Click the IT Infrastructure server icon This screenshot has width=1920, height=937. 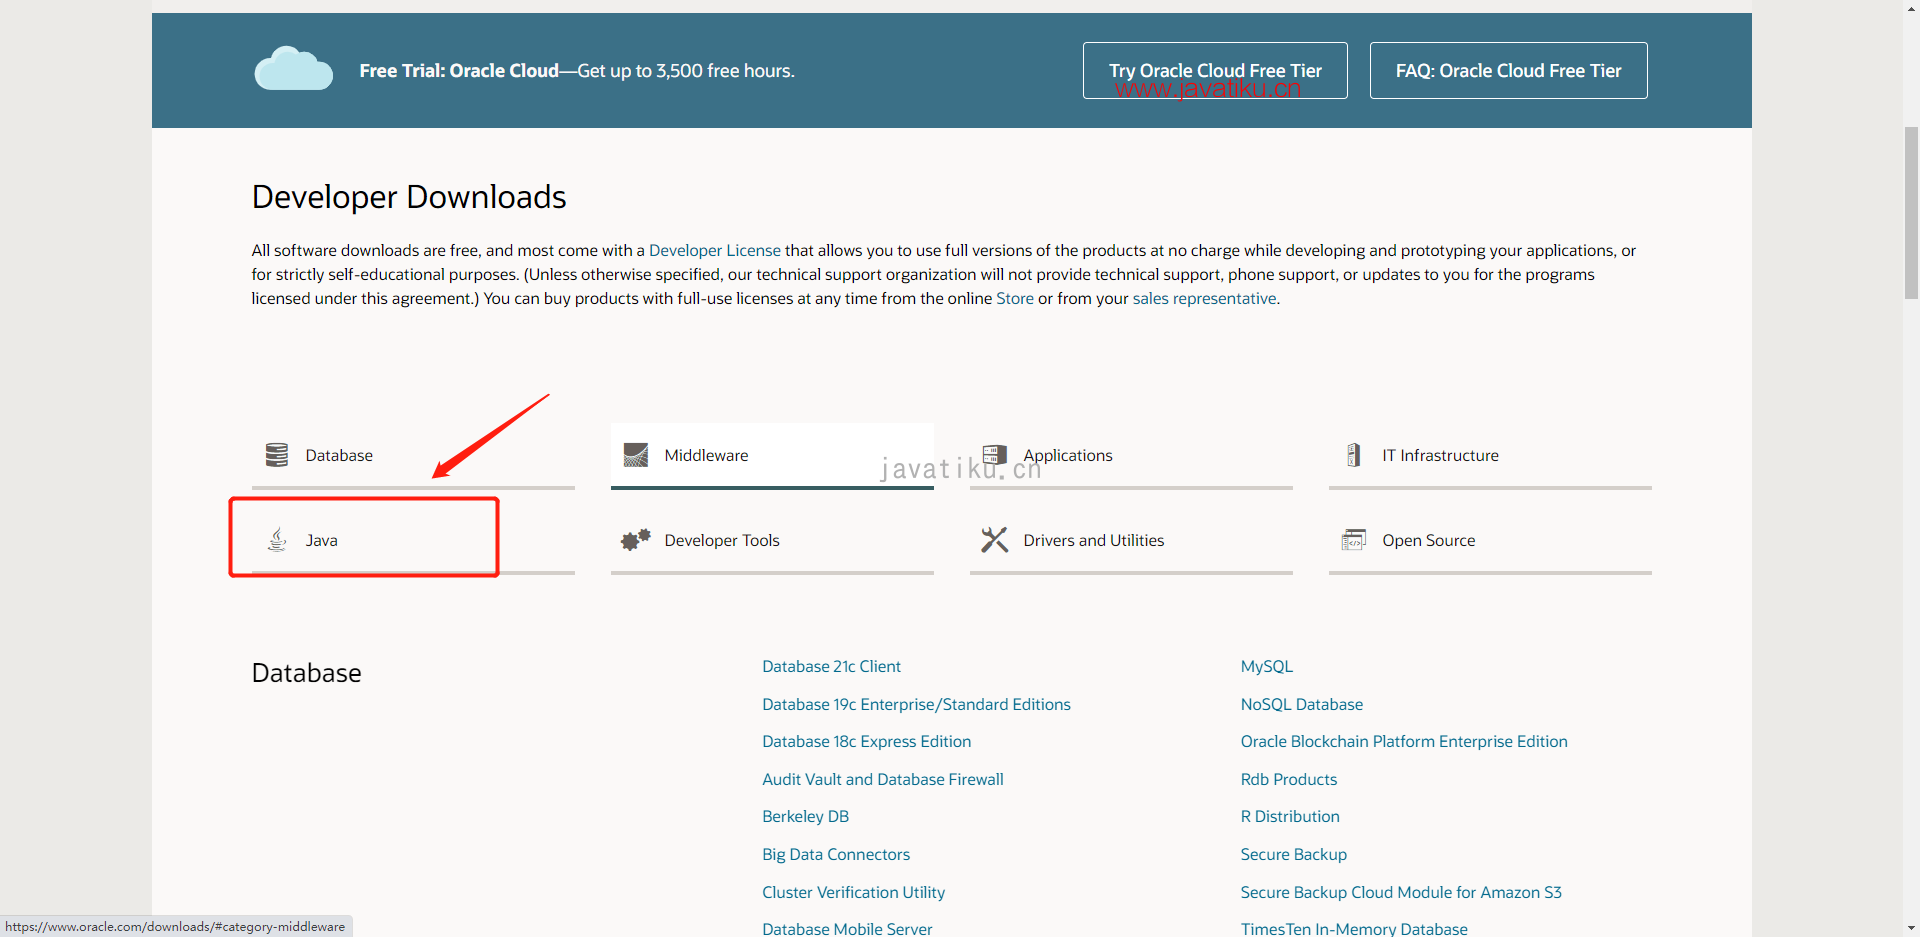tap(1353, 455)
